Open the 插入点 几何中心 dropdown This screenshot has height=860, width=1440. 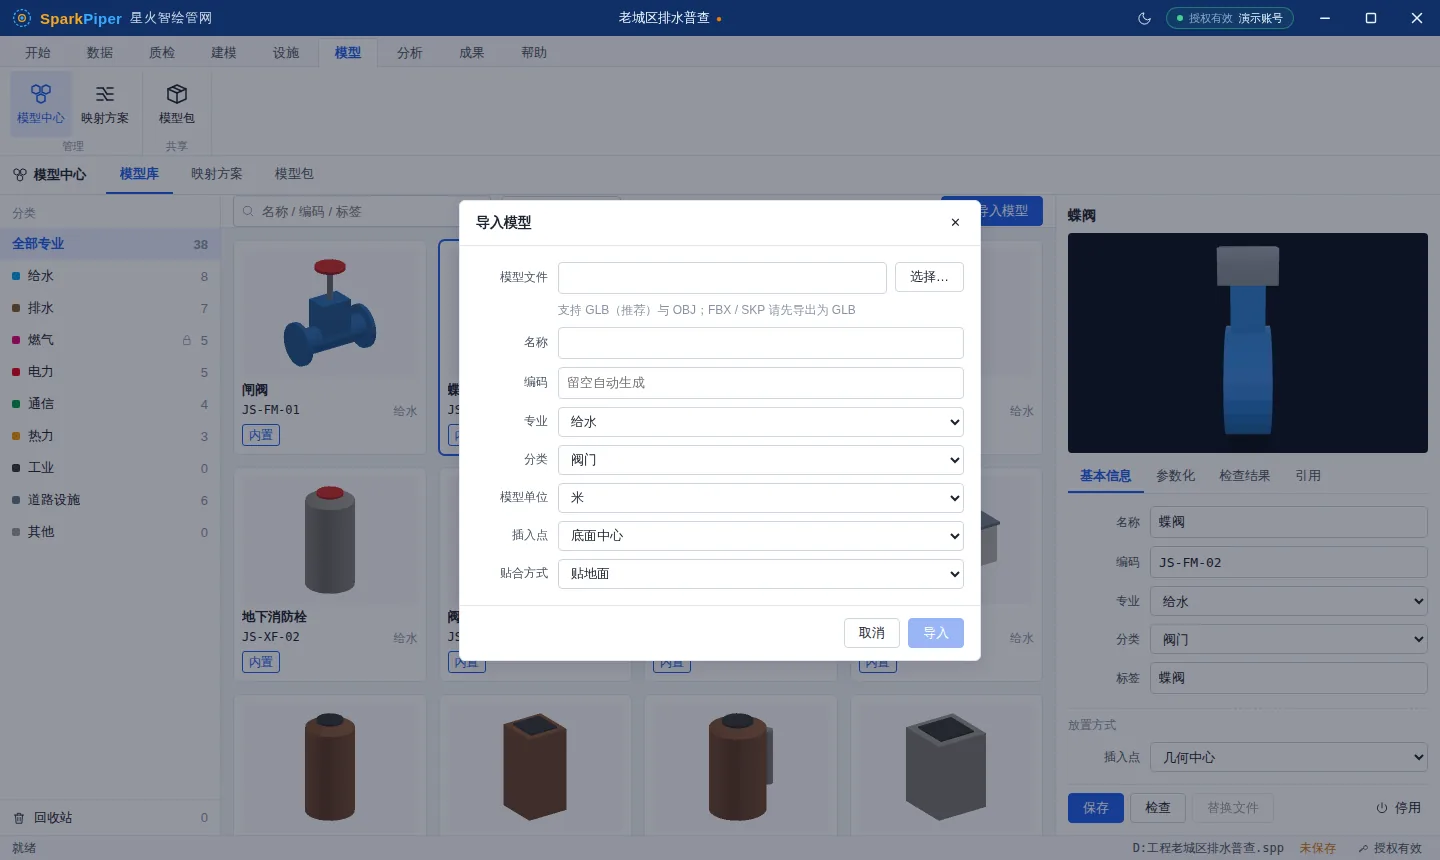(x=1289, y=758)
